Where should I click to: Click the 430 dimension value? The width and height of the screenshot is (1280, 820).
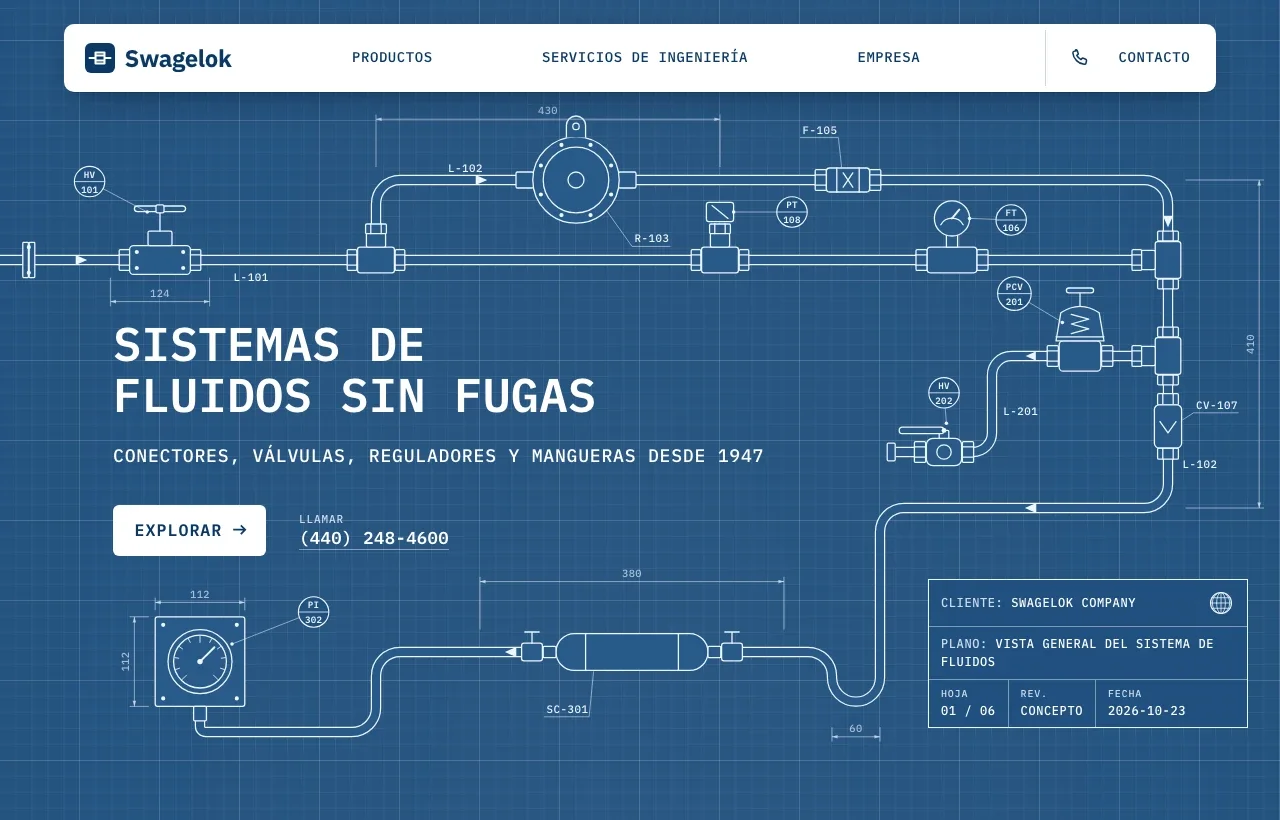coord(548,111)
